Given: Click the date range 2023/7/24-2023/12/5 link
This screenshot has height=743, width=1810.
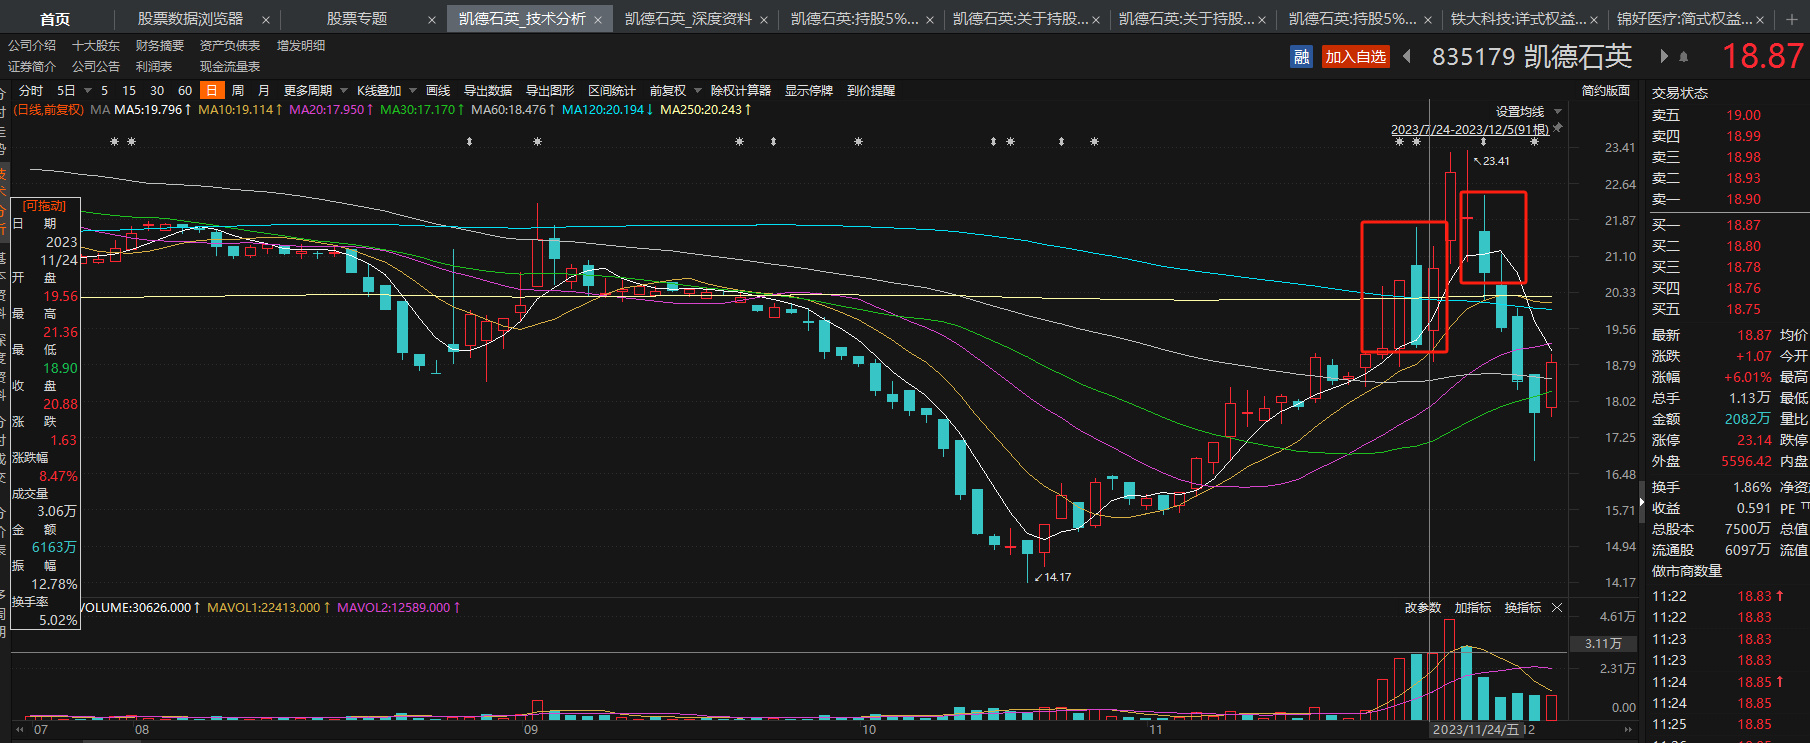Looking at the screenshot, I should (x=1470, y=130).
